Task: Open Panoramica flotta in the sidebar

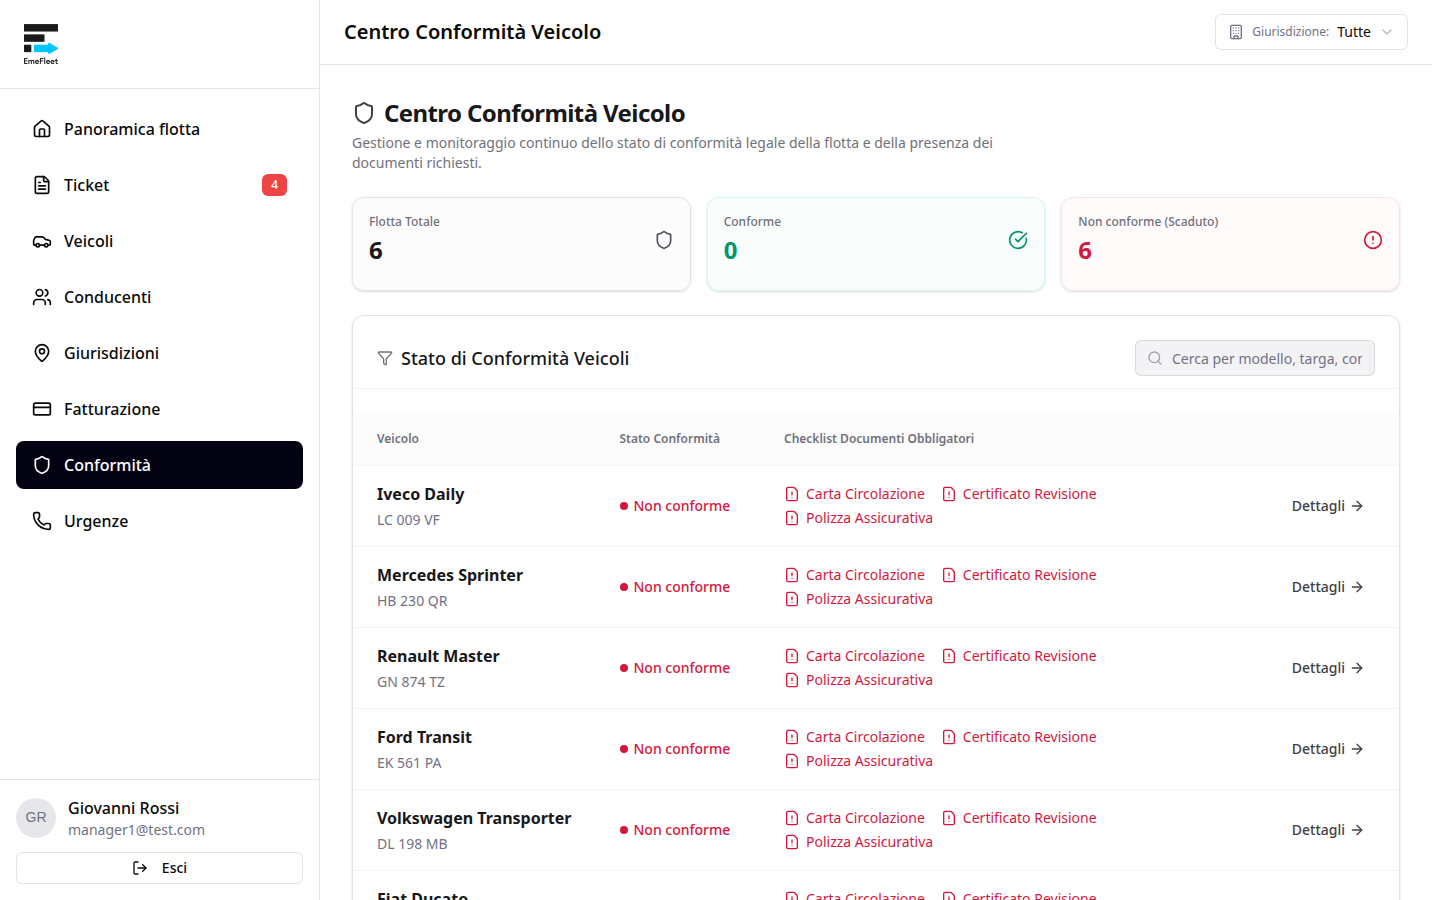Action: tap(159, 129)
